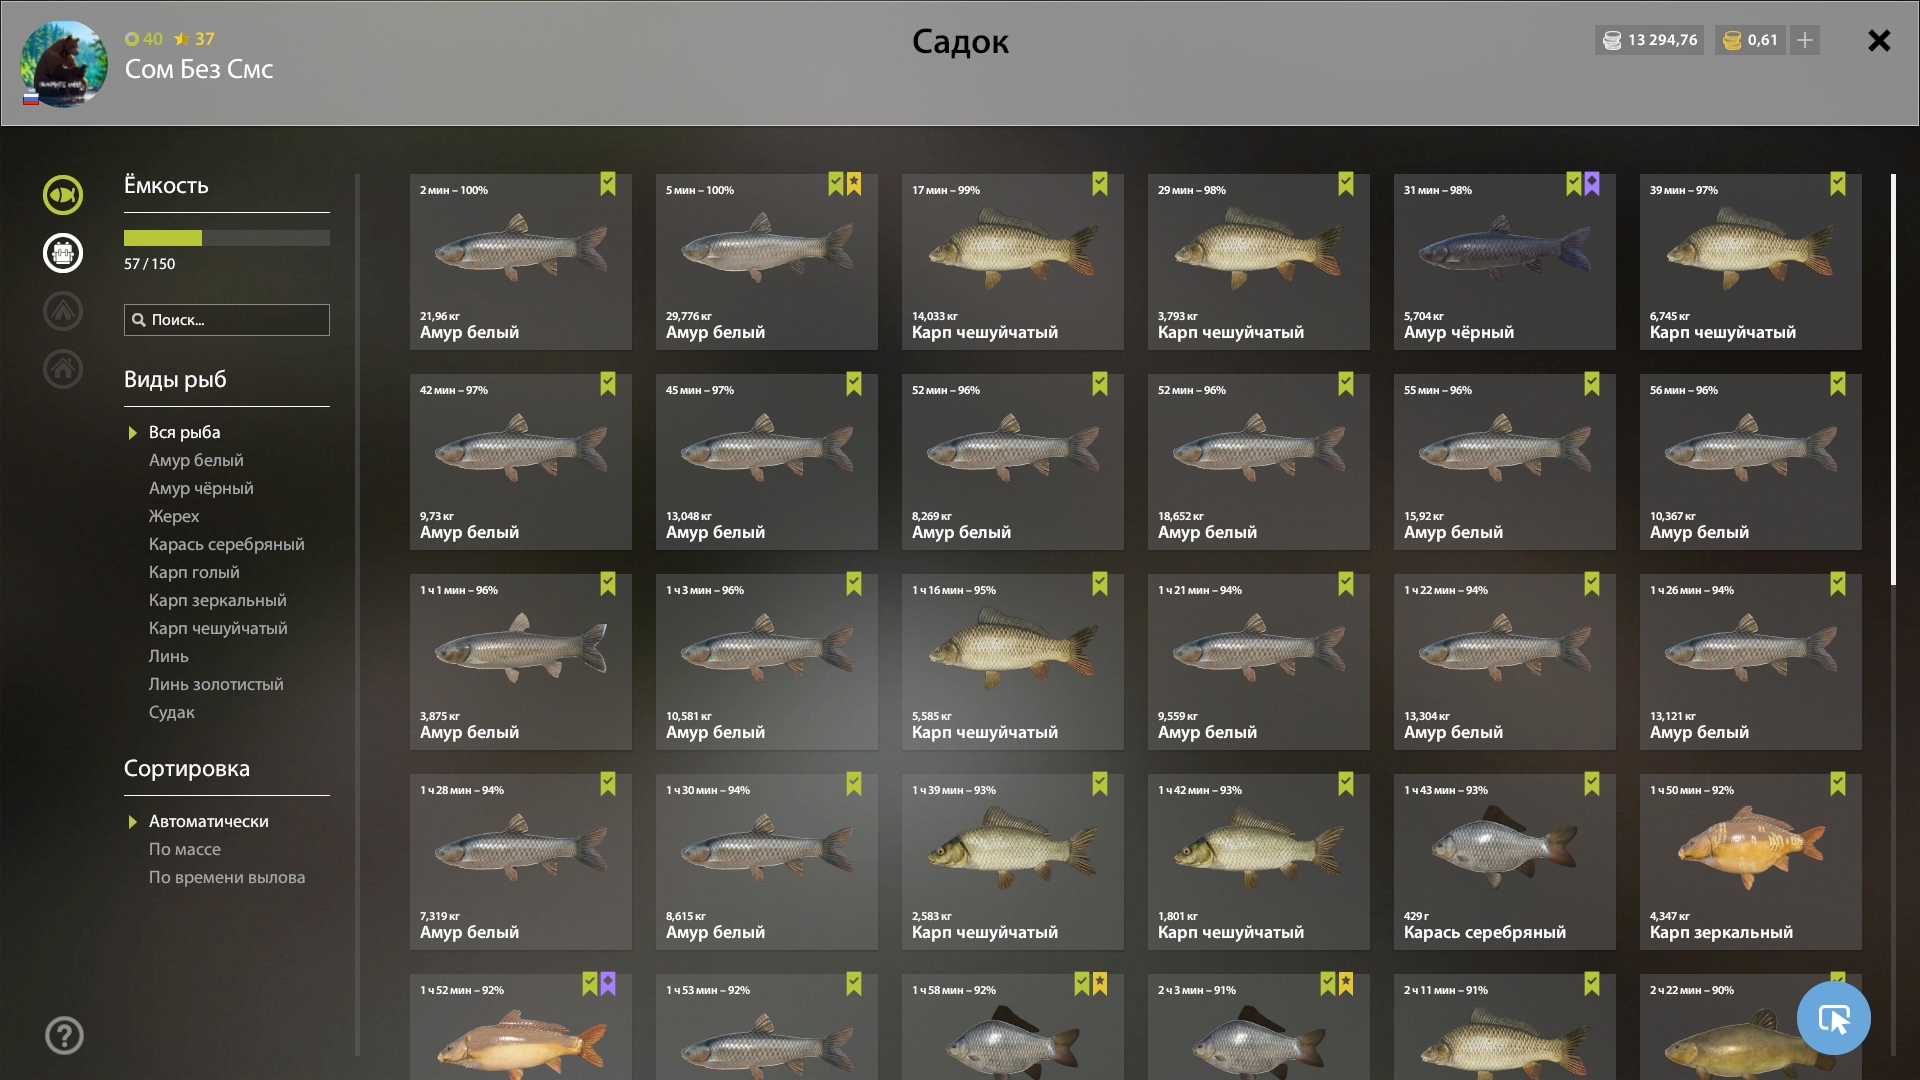Screen dimensions: 1920x1080
Task: Toggle green bookmark on 21,96 кг Амур белый
Action: [x=608, y=184]
